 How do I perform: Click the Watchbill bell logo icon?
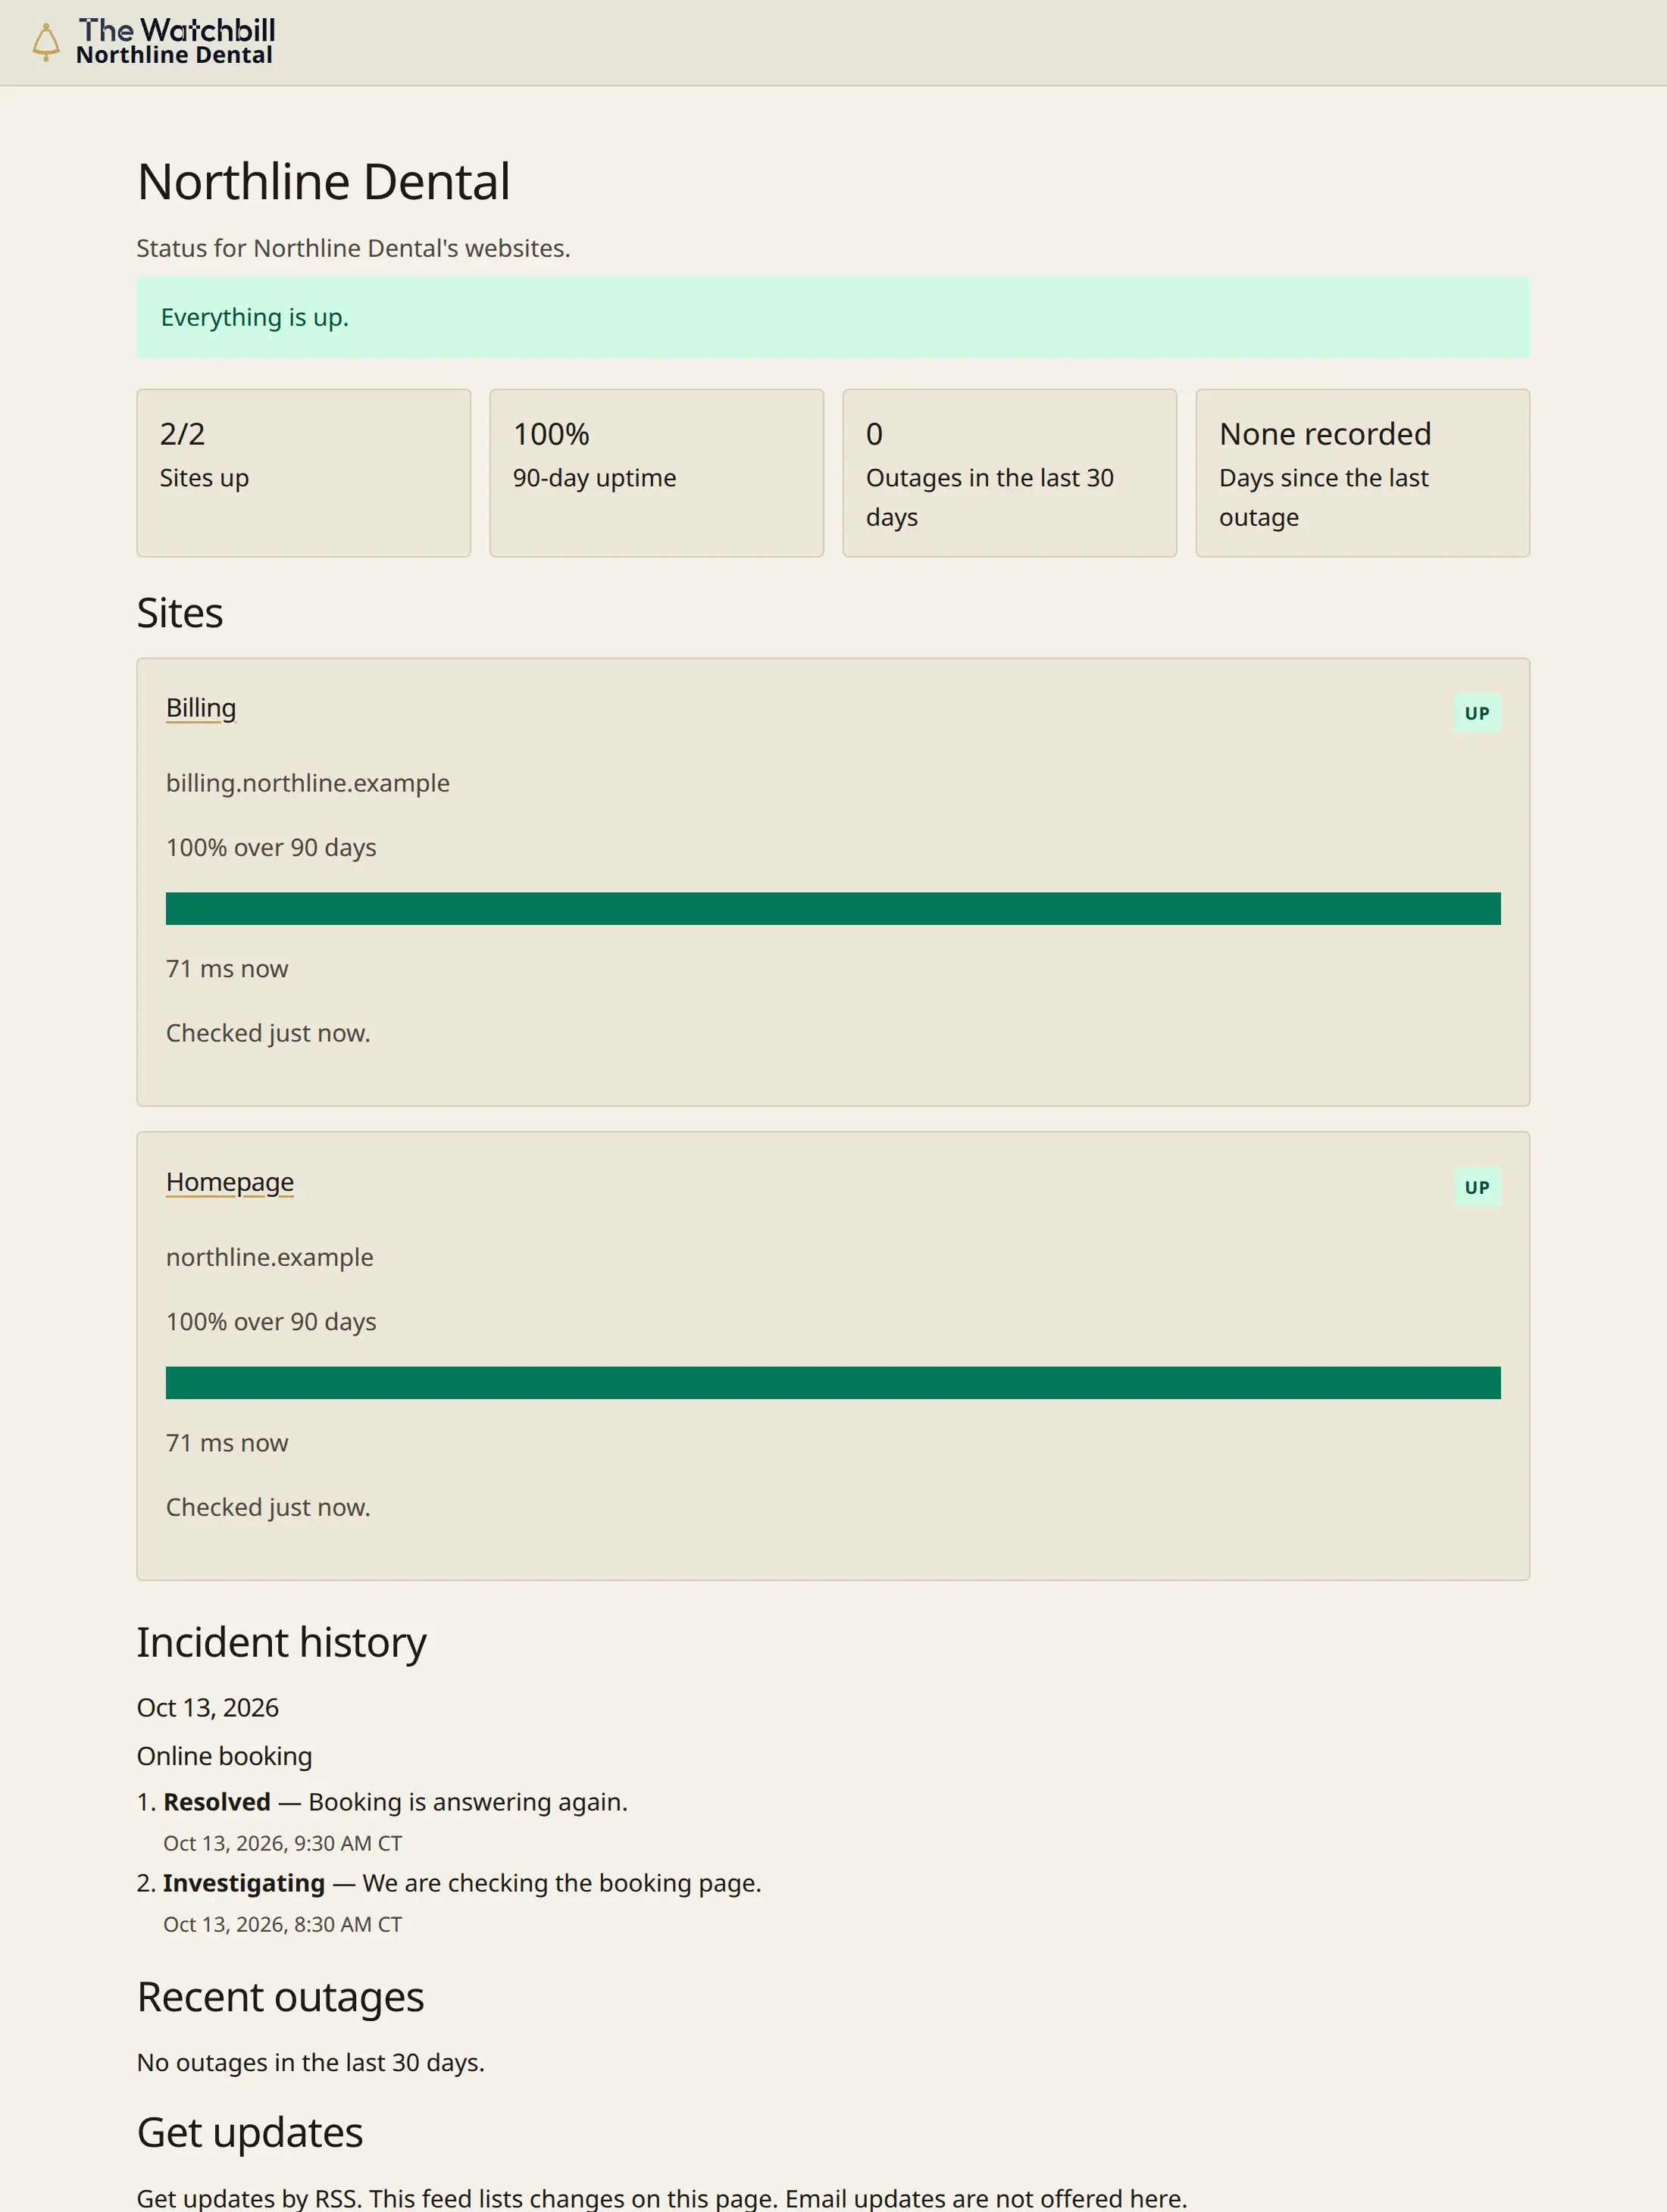pyautogui.click(x=46, y=42)
